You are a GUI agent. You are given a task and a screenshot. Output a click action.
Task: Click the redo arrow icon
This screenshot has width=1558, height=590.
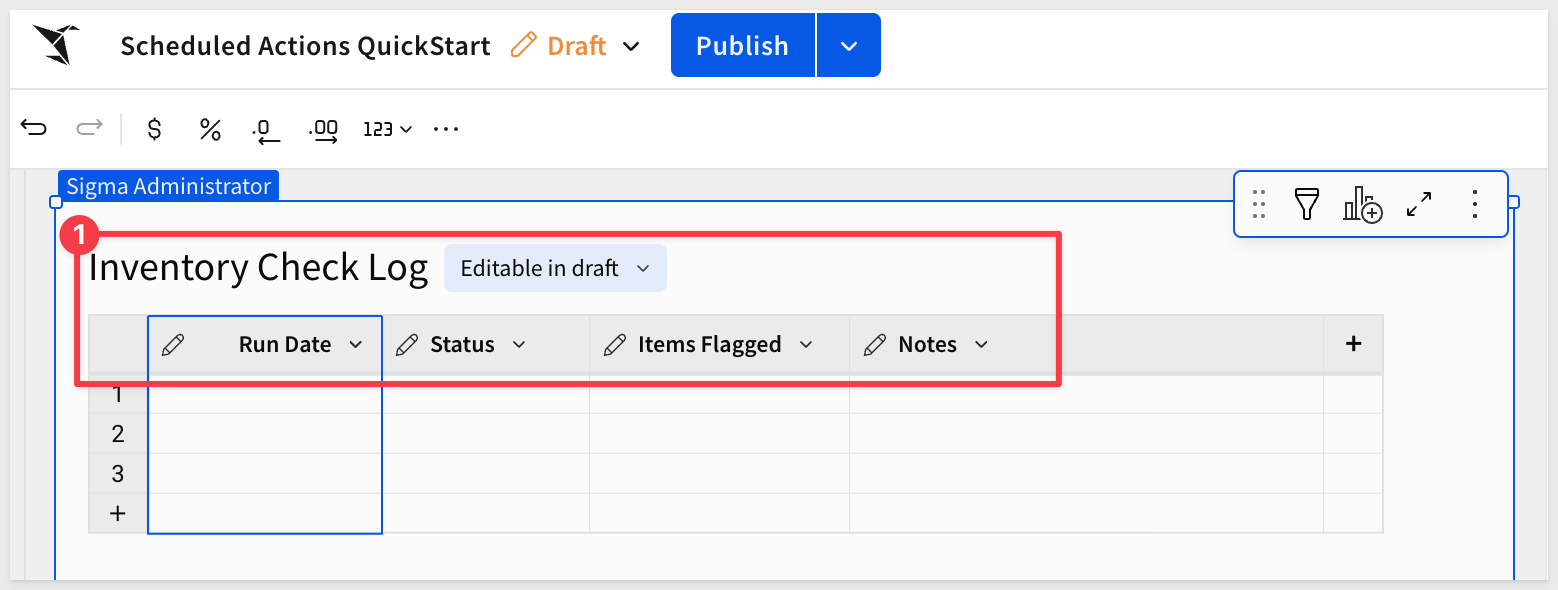coord(89,128)
